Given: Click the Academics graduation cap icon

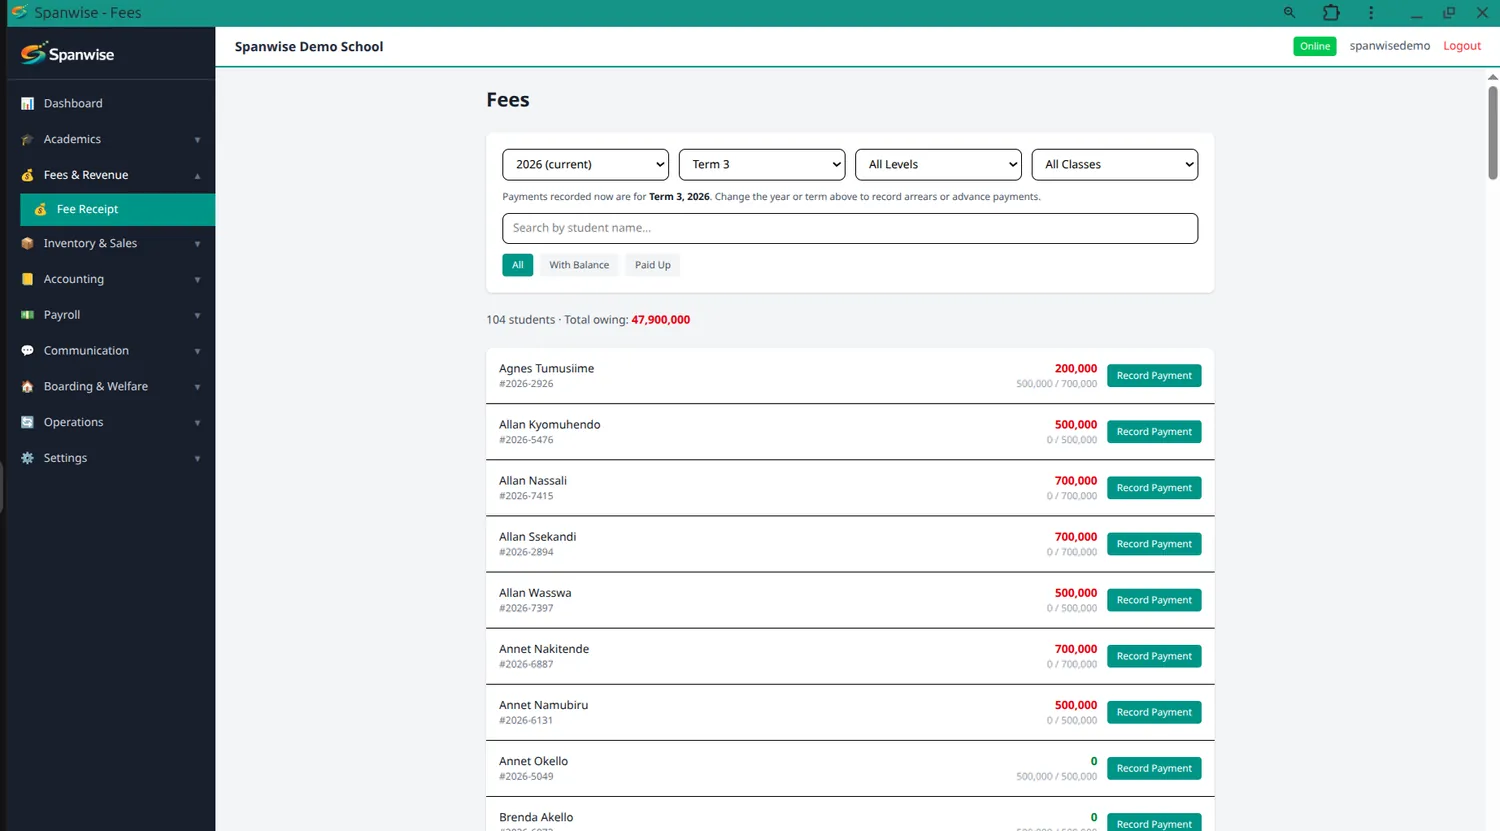Looking at the screenshot, I should 27,140.
